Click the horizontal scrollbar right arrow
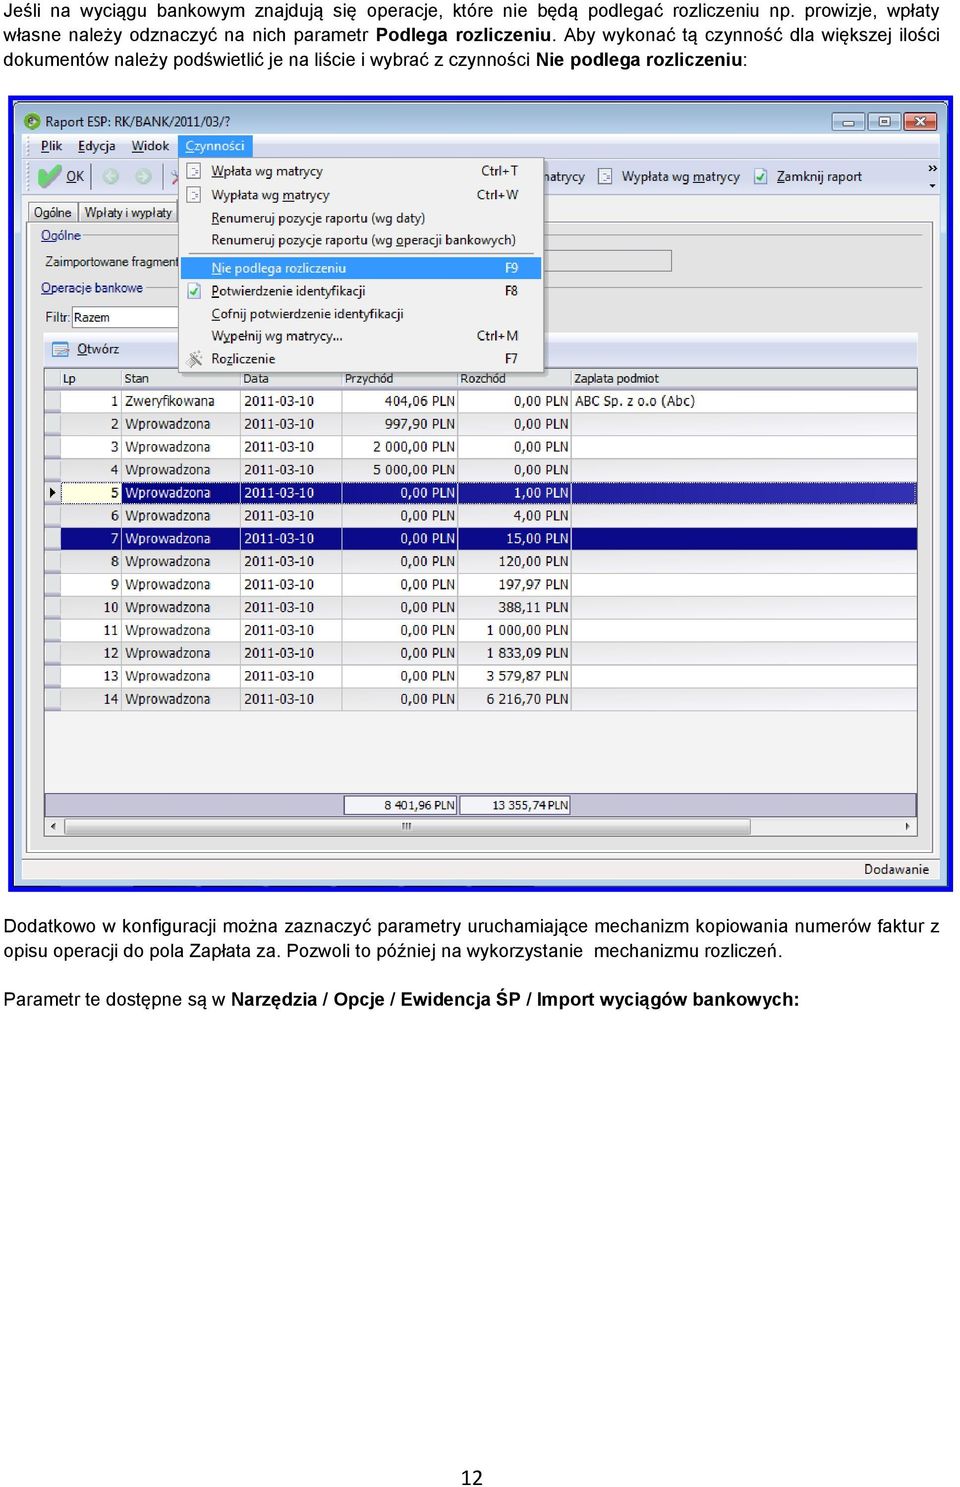 click(908, 827)
